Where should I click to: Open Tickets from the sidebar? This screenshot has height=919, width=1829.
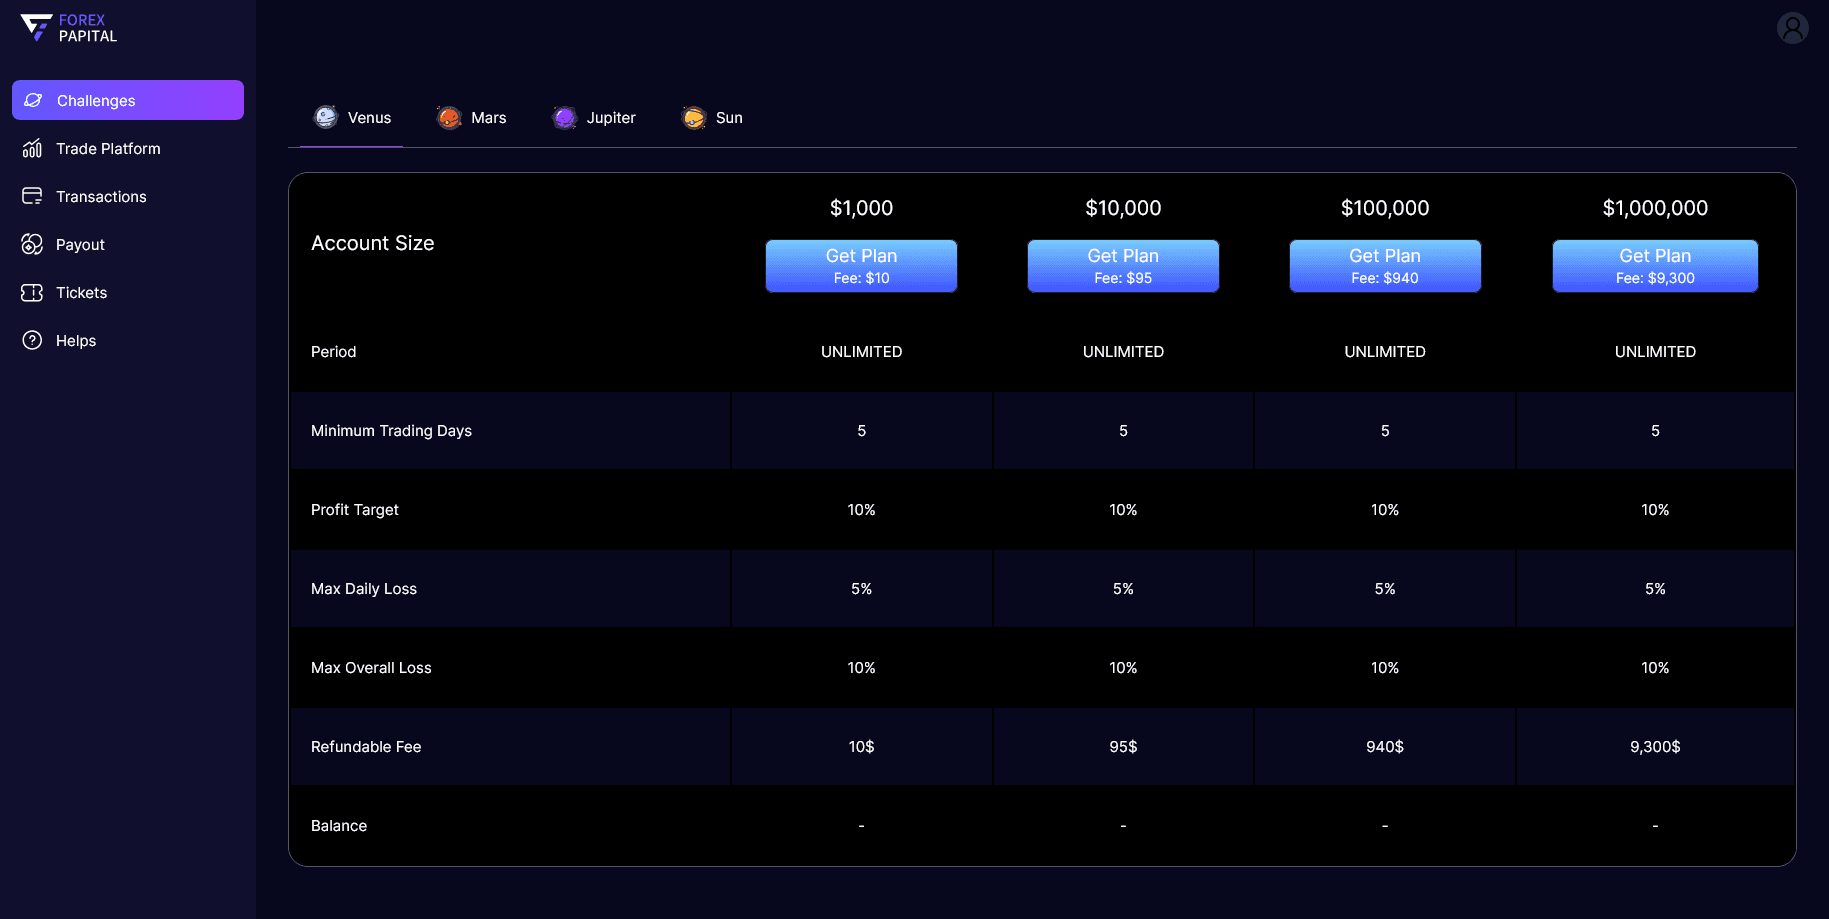click(128, 292)
